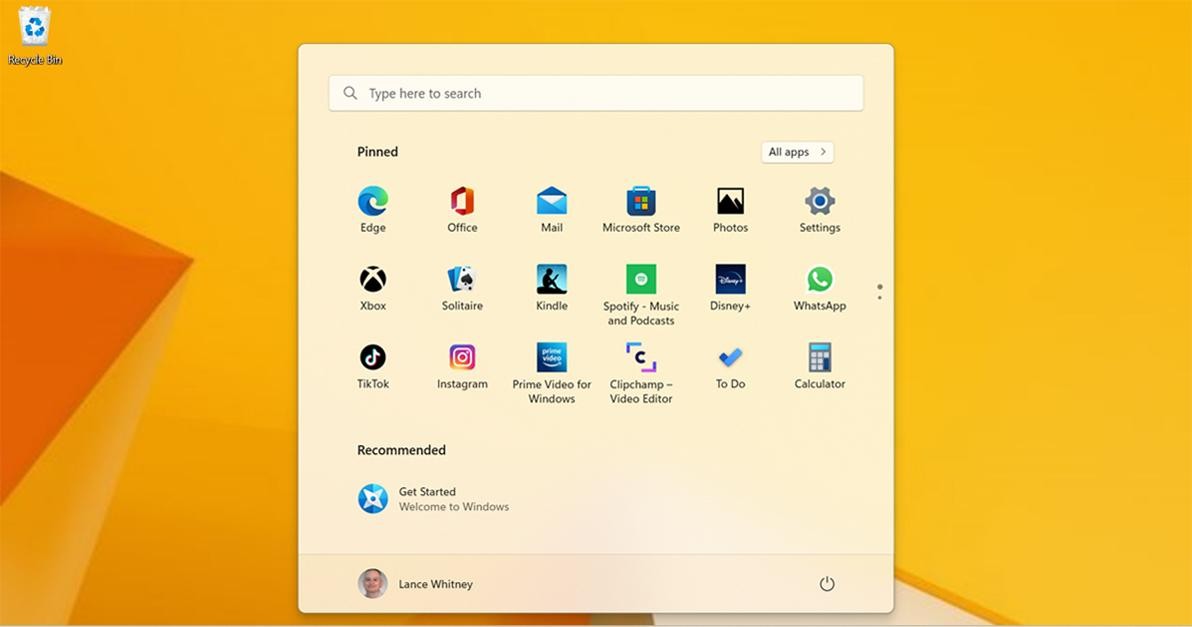Viewport: 1192px width, 627px height.
Task: Open Lance Whitney's account menu
Action: [x=415, y=584]
